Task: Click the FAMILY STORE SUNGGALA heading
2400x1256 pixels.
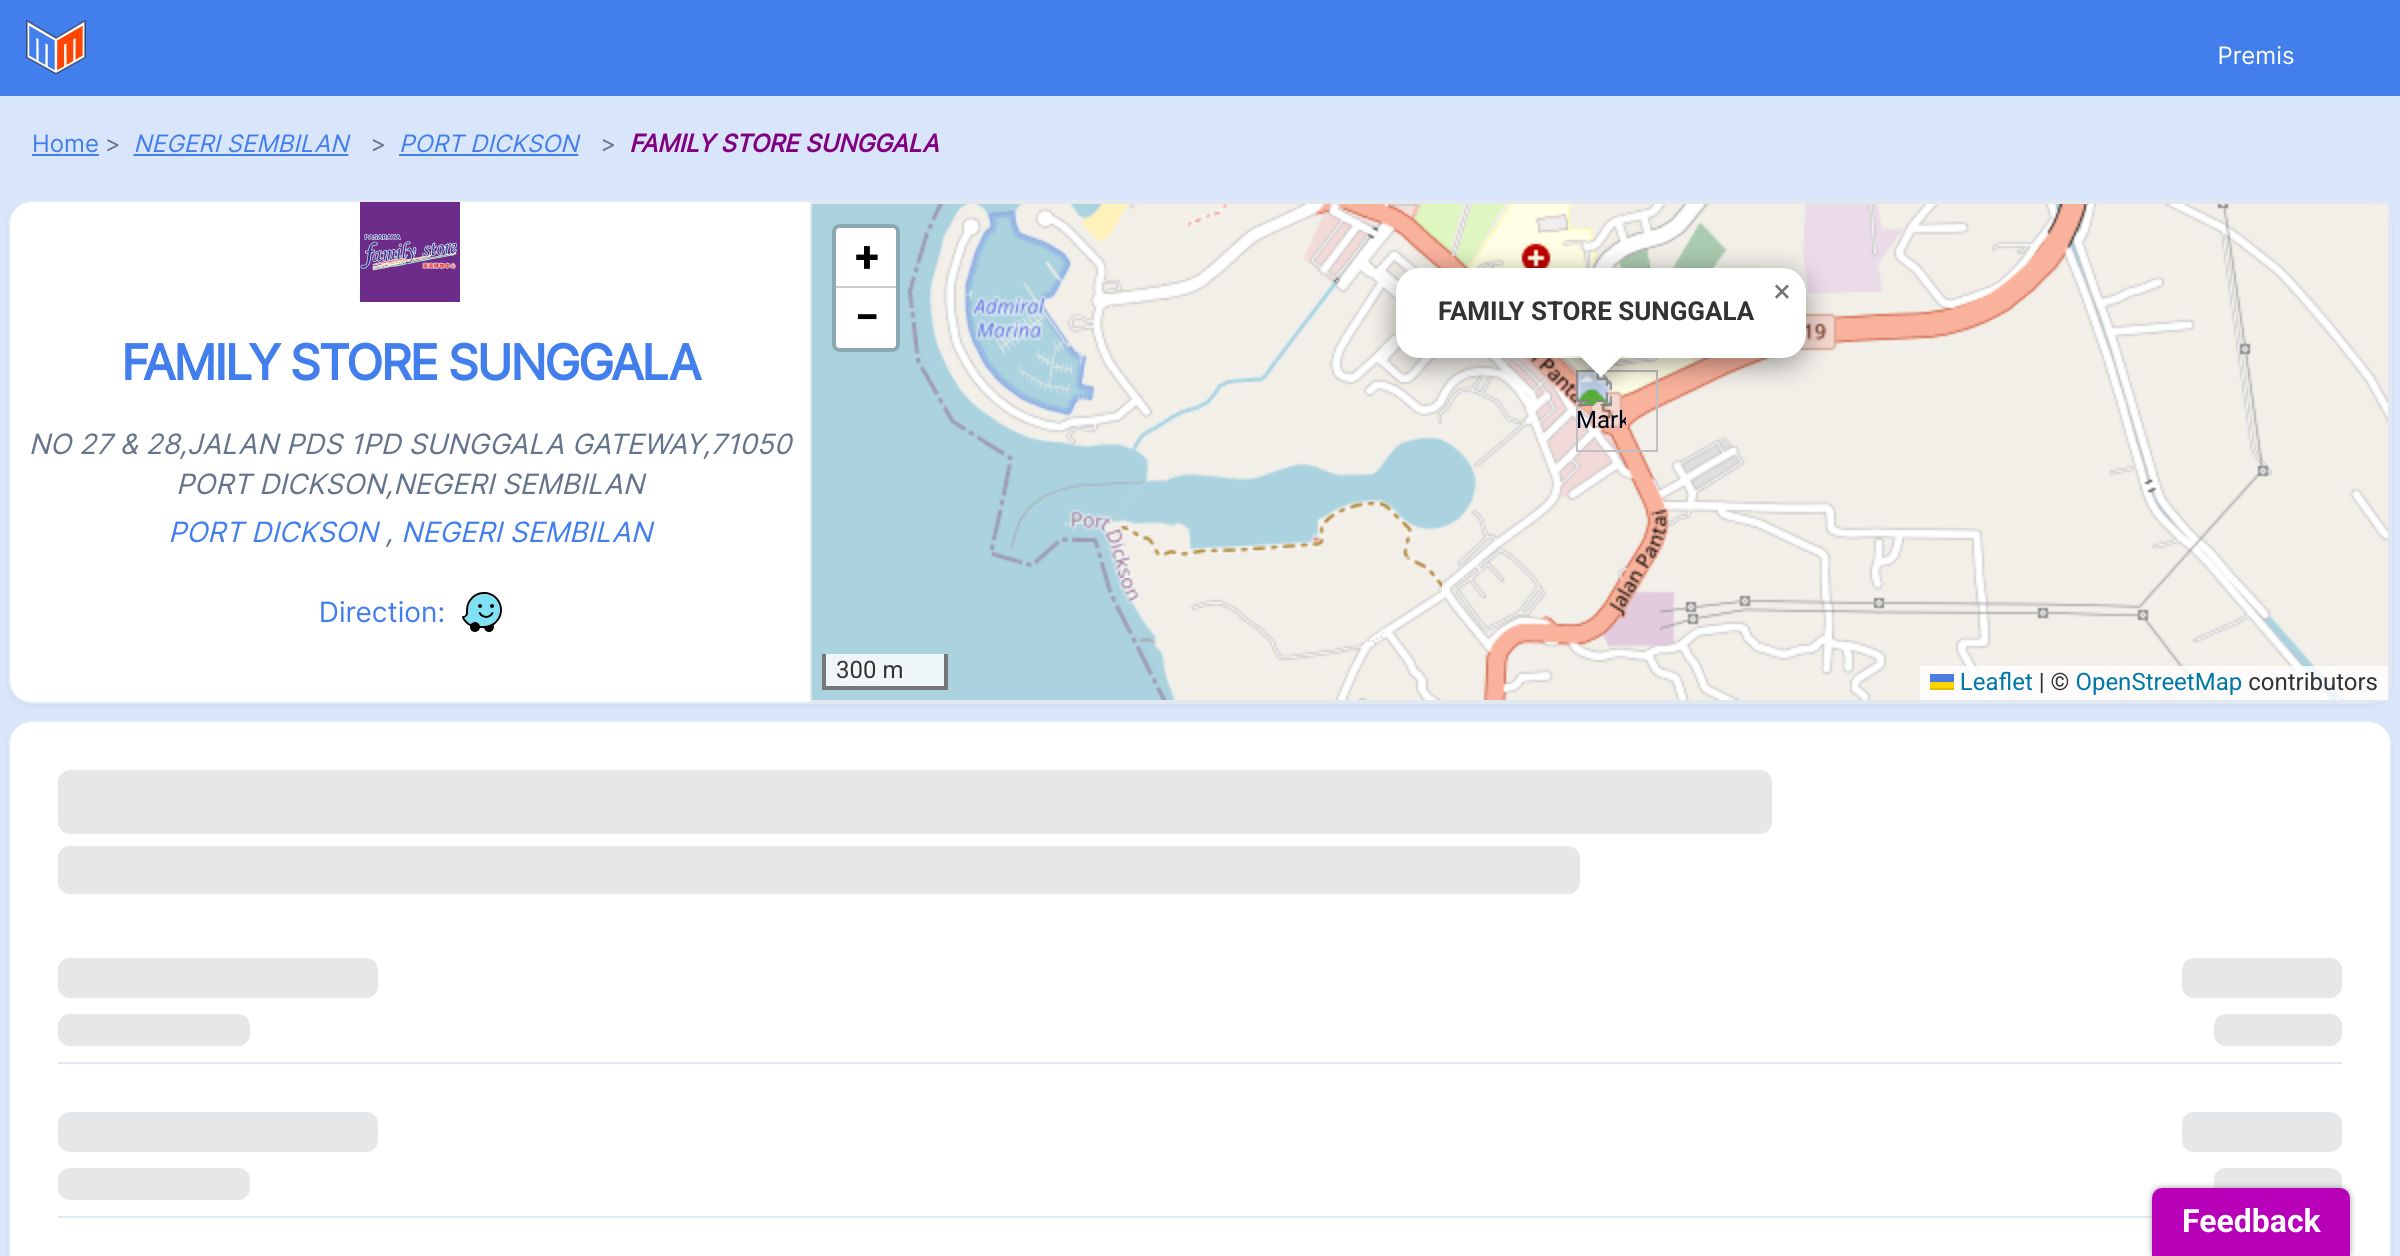Action: pyautogui.click(x=411, y=362)
